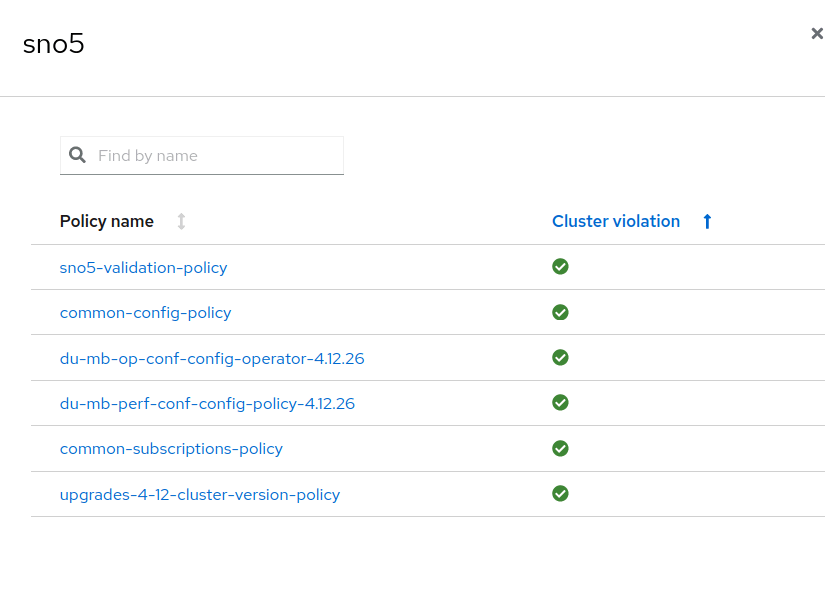Click status icon for du-mb-op-conf-config-operator row
Image resolution: width=825 pixels, height=599 pixels.
(560, 357)
